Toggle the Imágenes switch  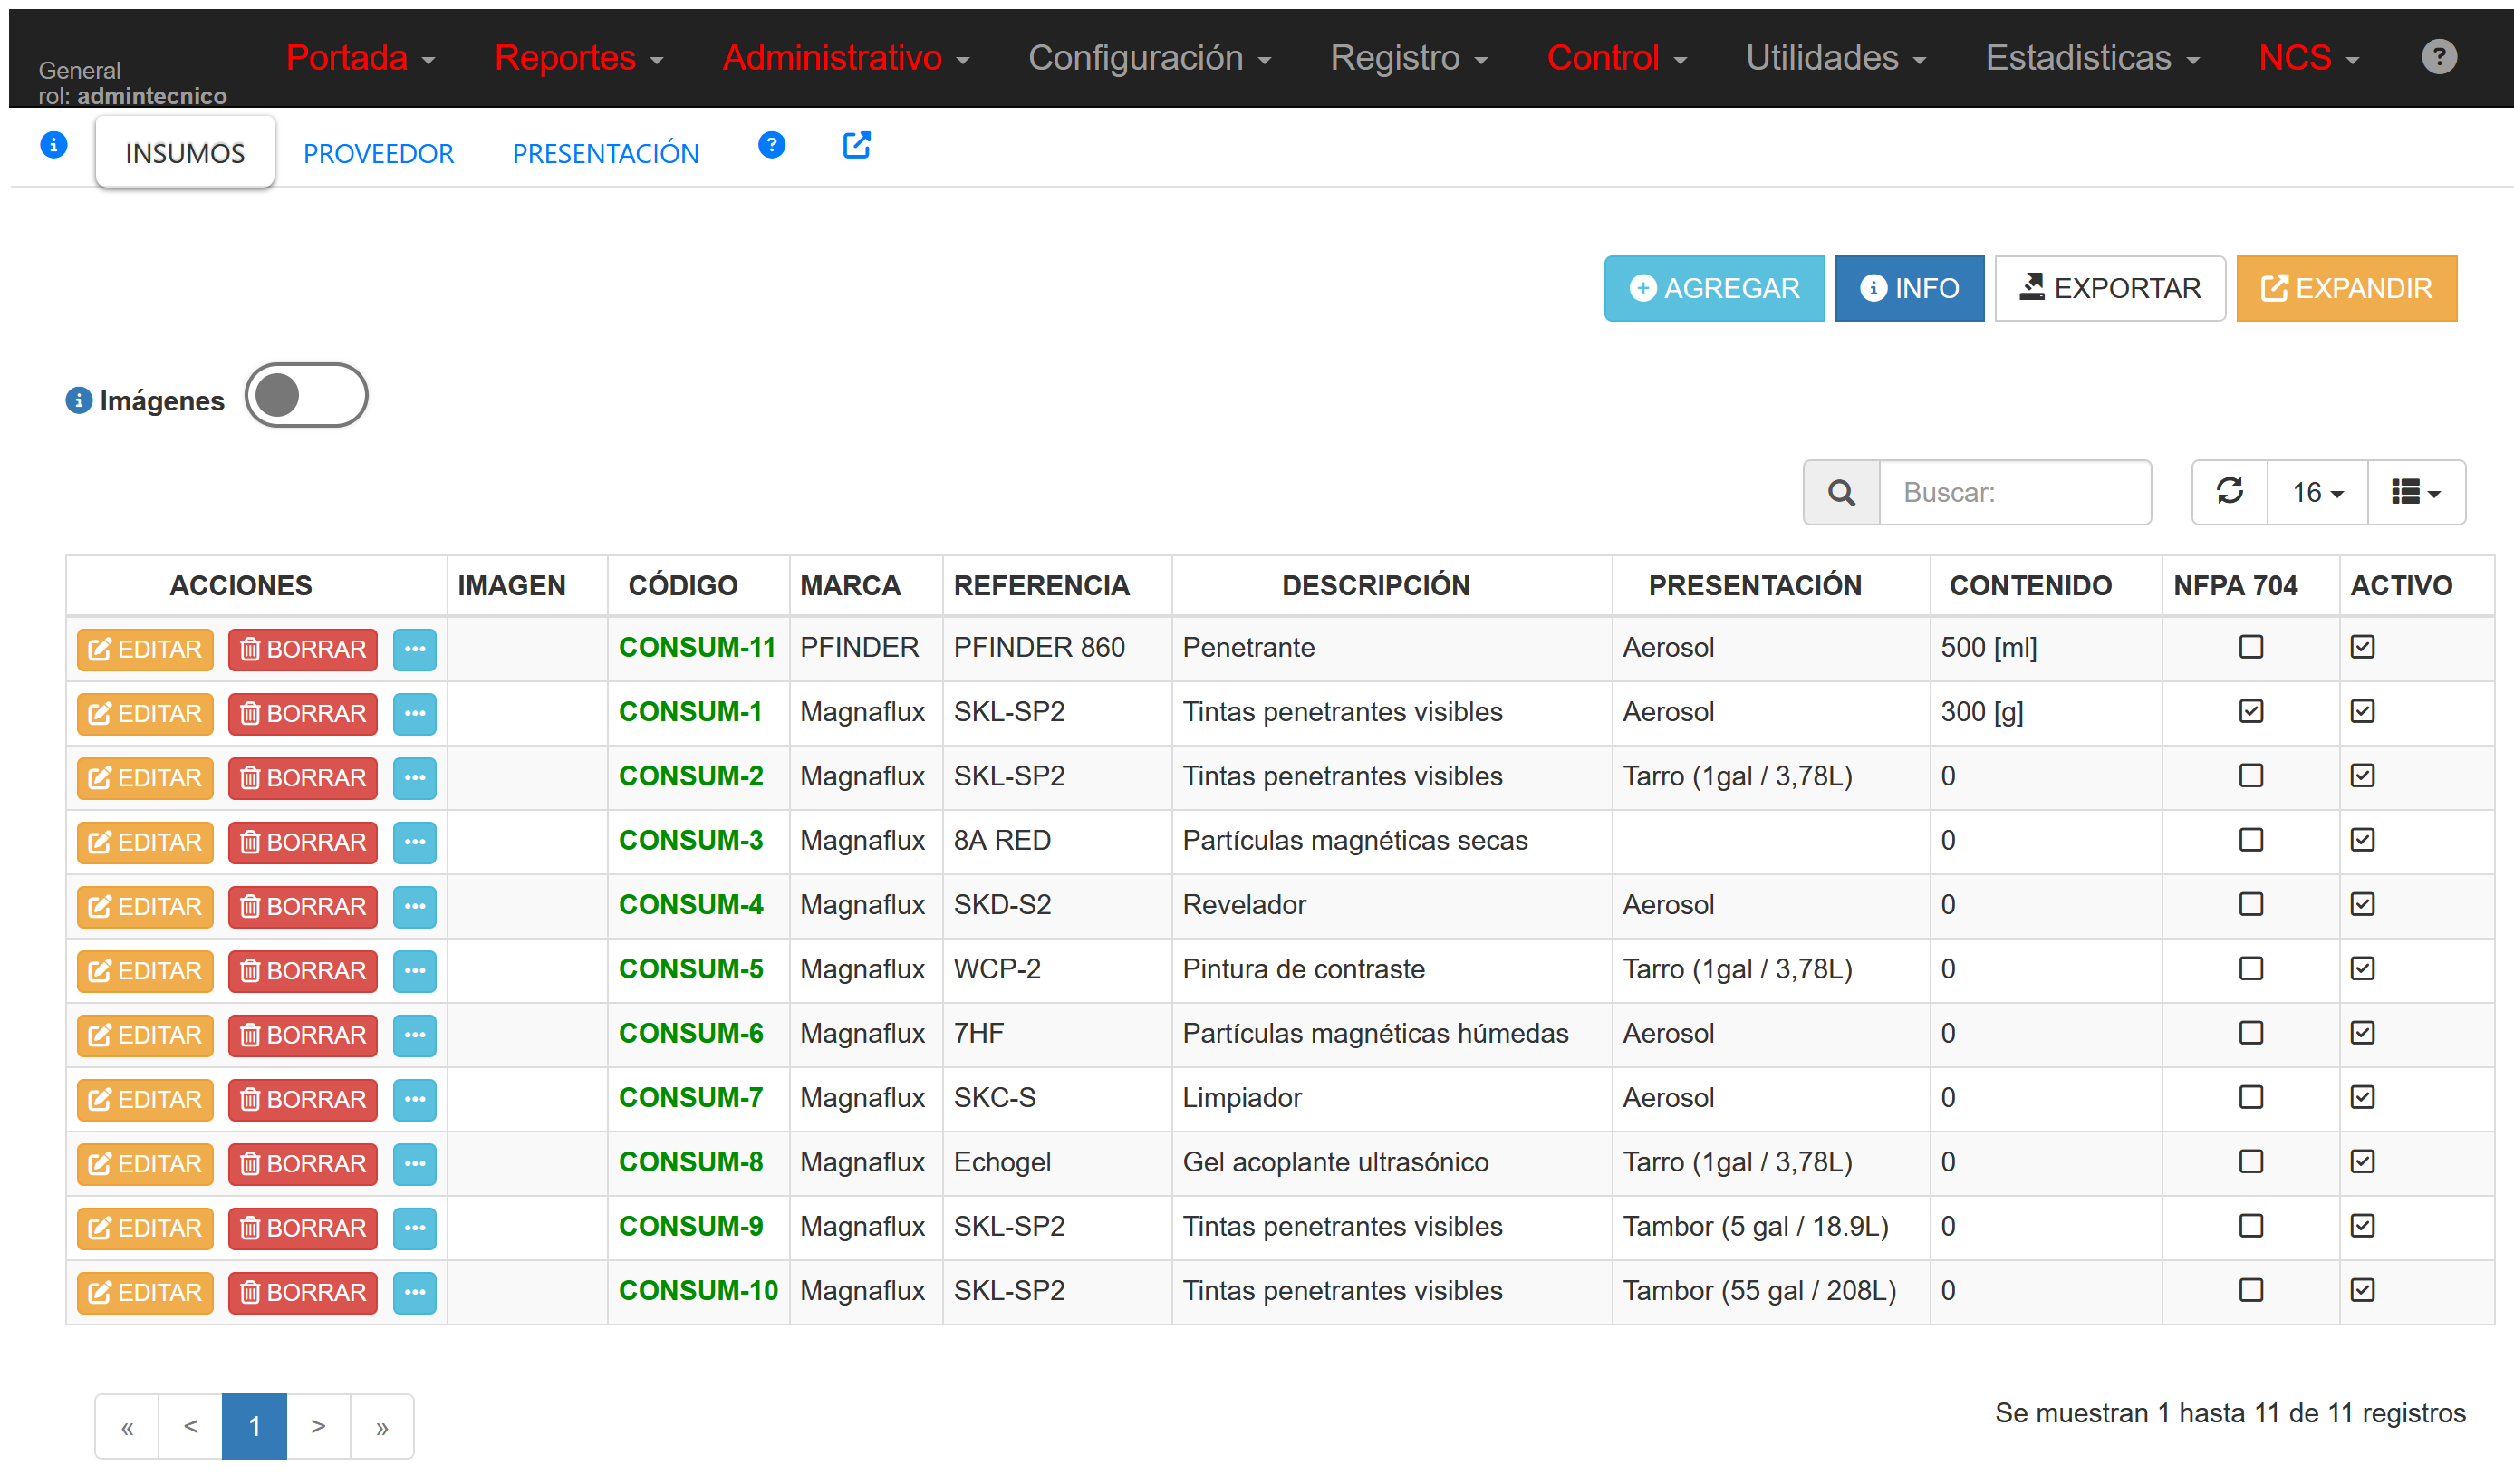[x=306, y=396]
